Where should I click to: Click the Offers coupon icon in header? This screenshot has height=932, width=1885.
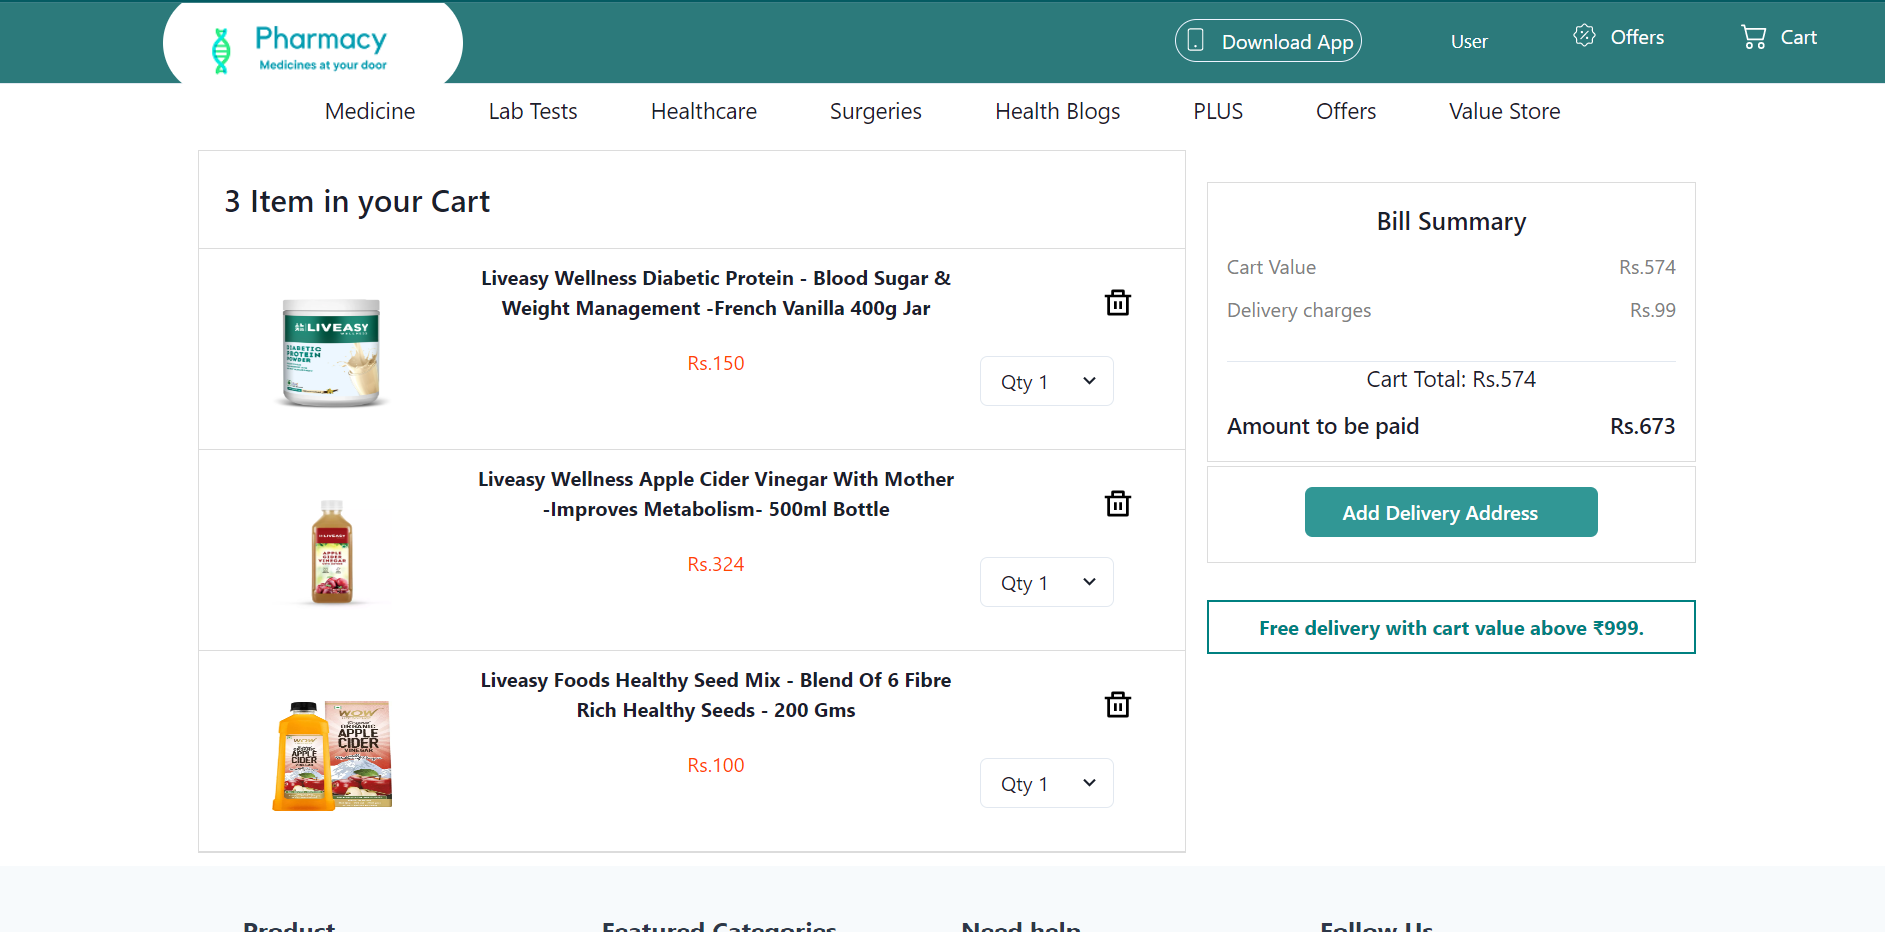point(1585,35)
